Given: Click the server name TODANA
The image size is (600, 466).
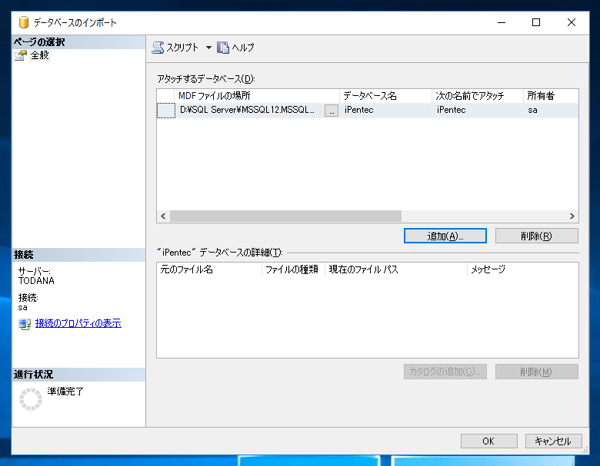Looking at the screenshot, I should [x=36, y=281].
